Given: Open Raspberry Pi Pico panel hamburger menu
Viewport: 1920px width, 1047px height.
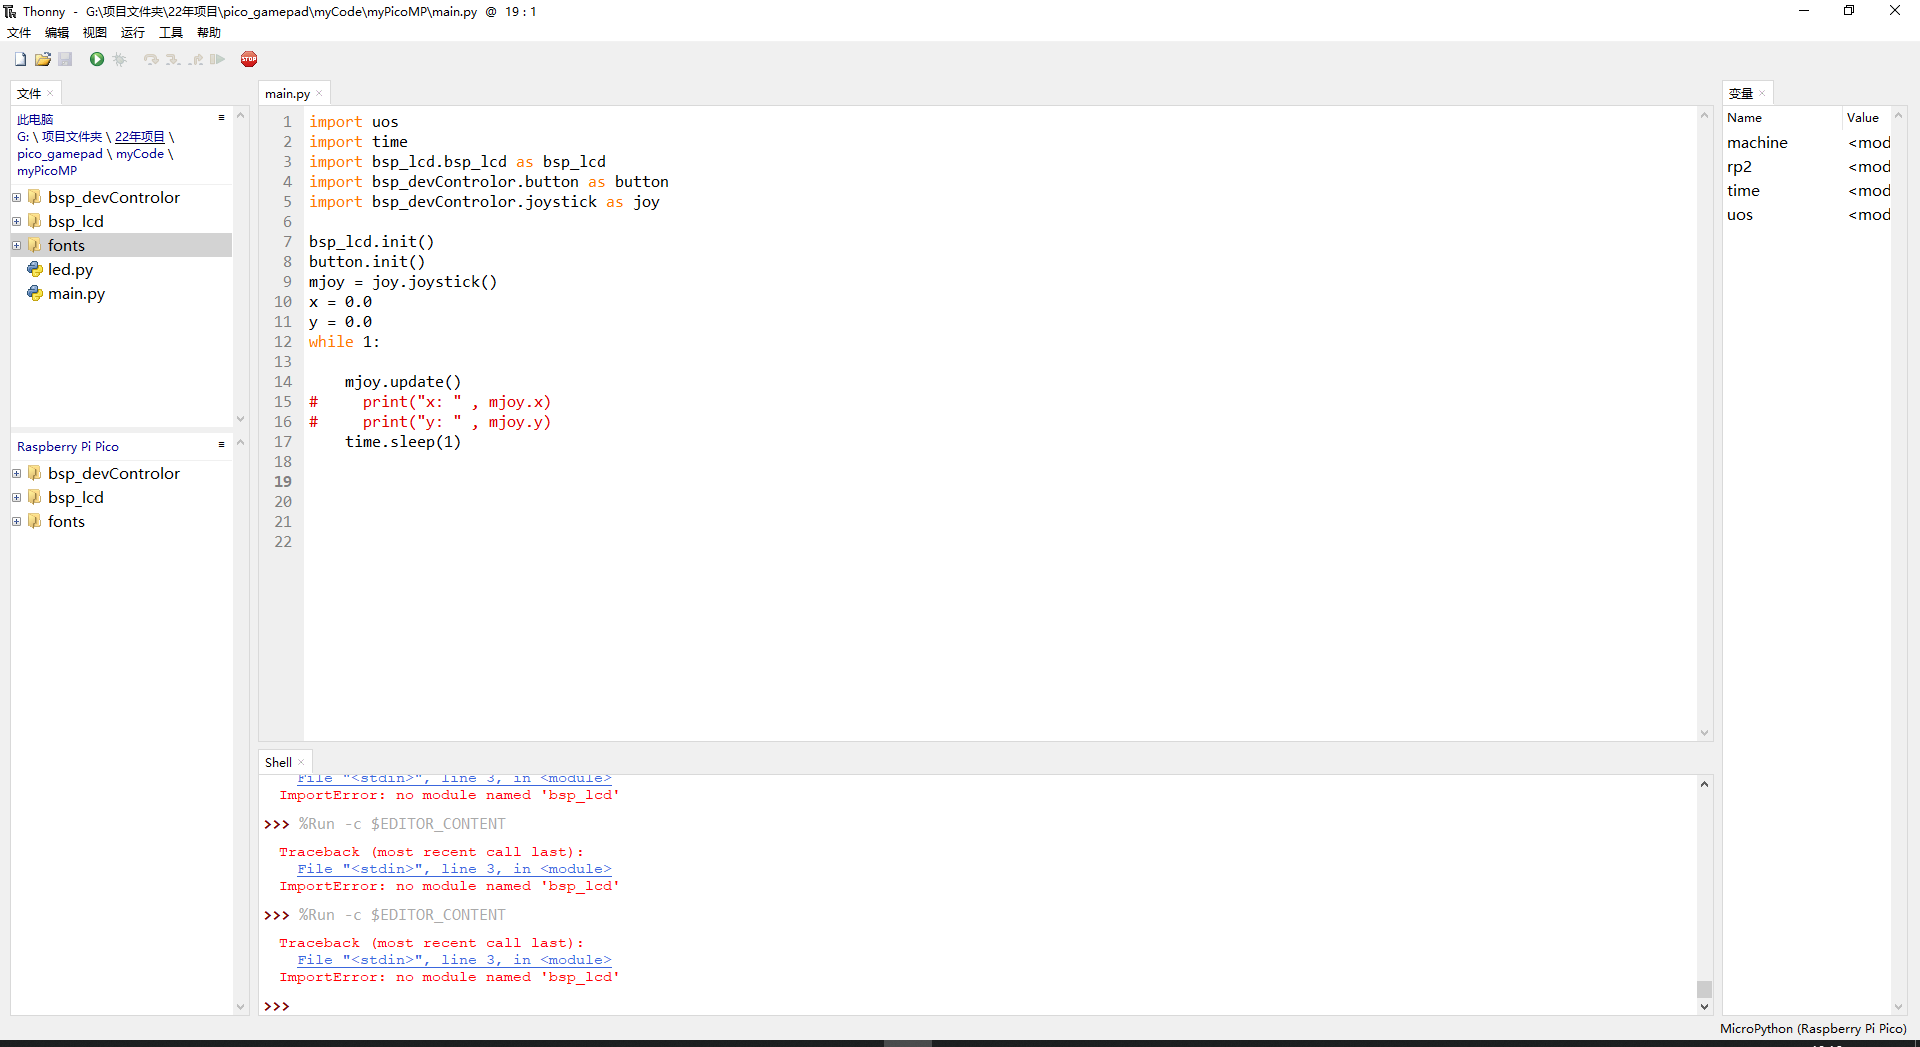Looking at the screenshot, I should tap(221, 445).
